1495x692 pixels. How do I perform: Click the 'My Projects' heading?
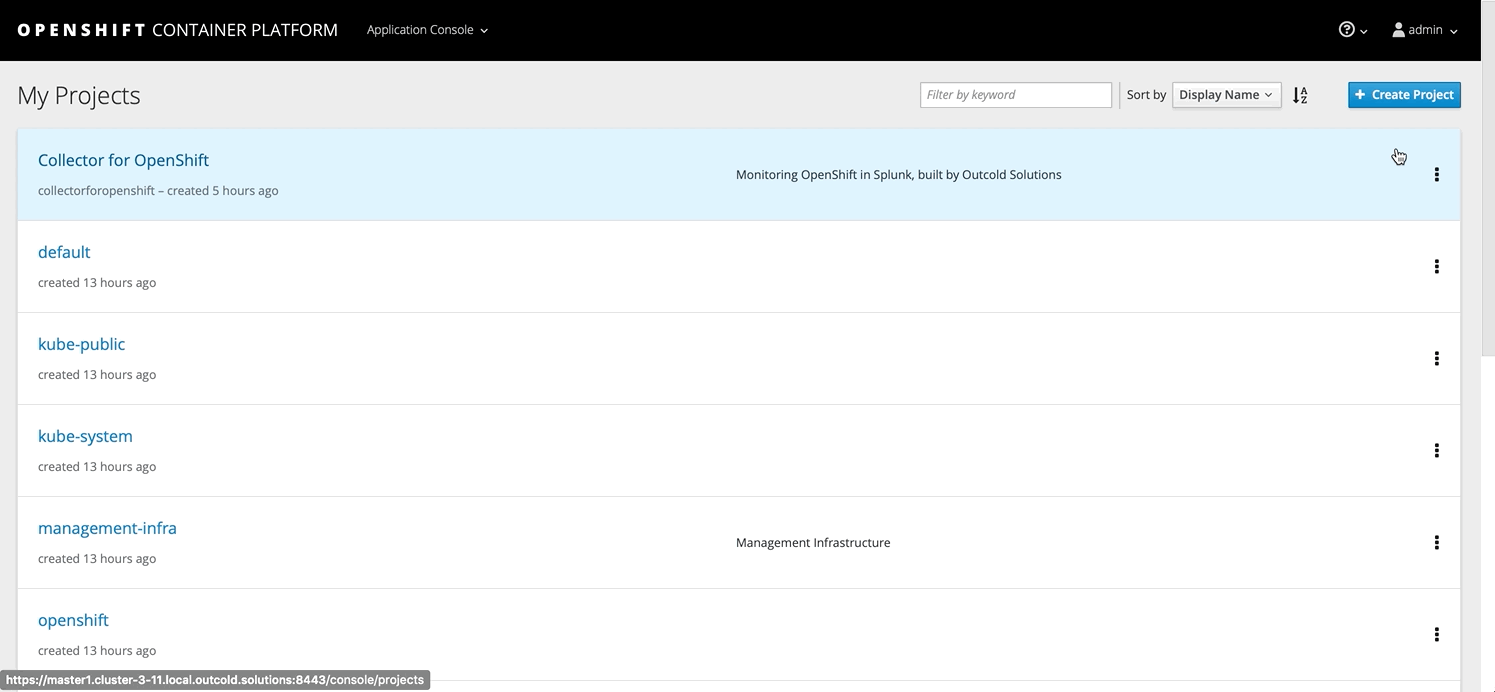click(79, 96)
